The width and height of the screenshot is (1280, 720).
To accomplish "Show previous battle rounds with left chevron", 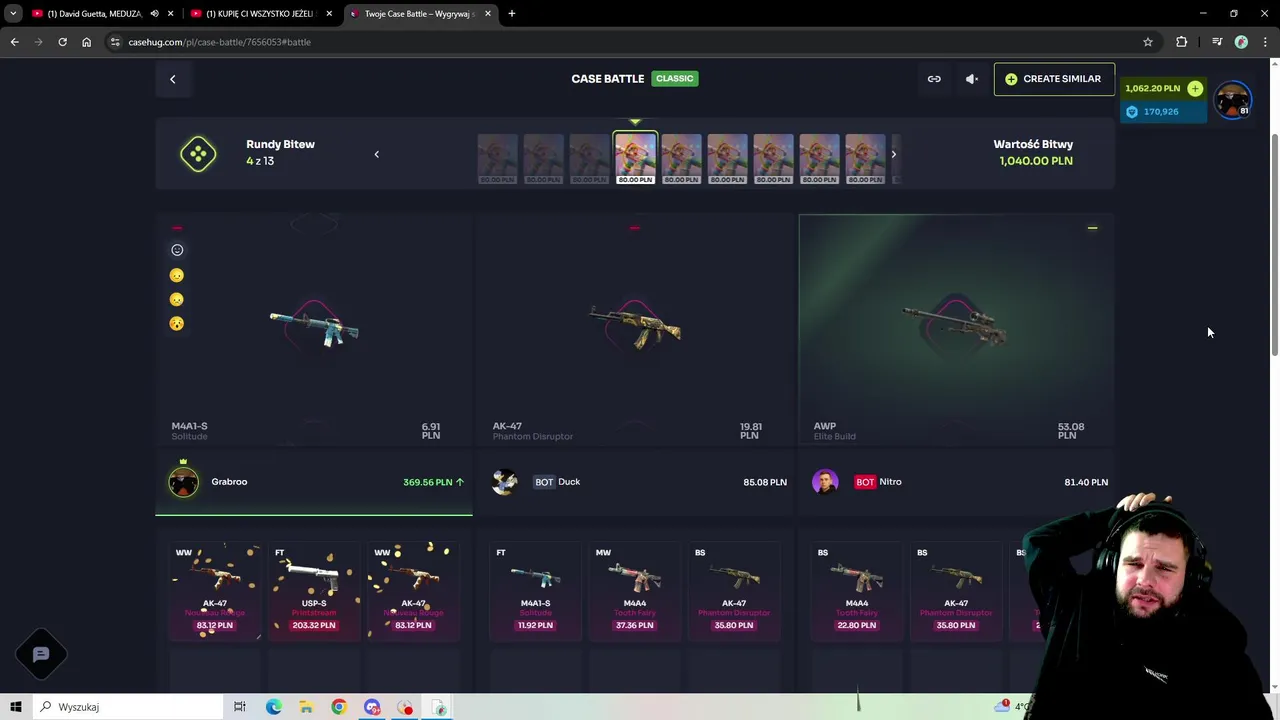I will click(376, 154).
